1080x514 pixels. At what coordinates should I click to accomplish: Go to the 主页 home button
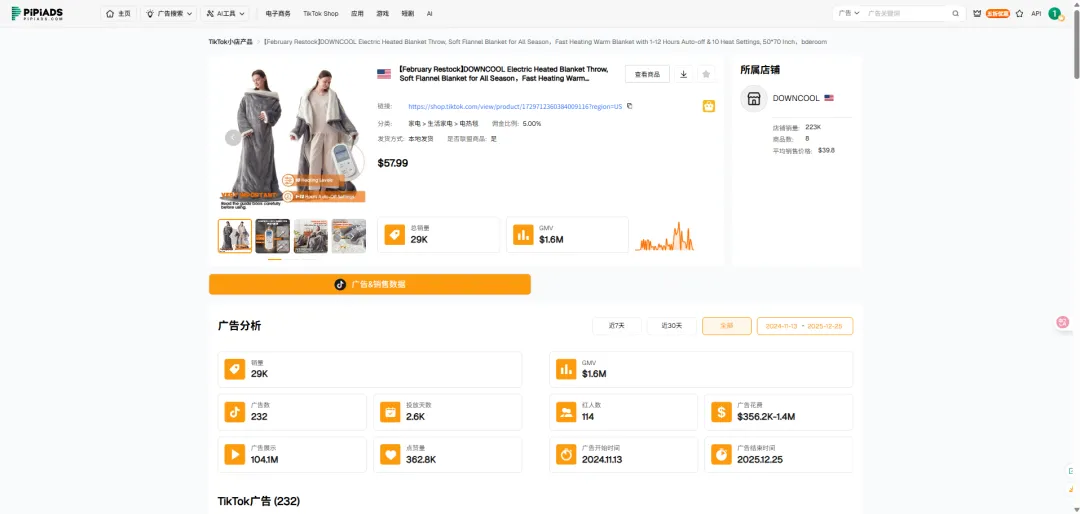coord(118,13)
